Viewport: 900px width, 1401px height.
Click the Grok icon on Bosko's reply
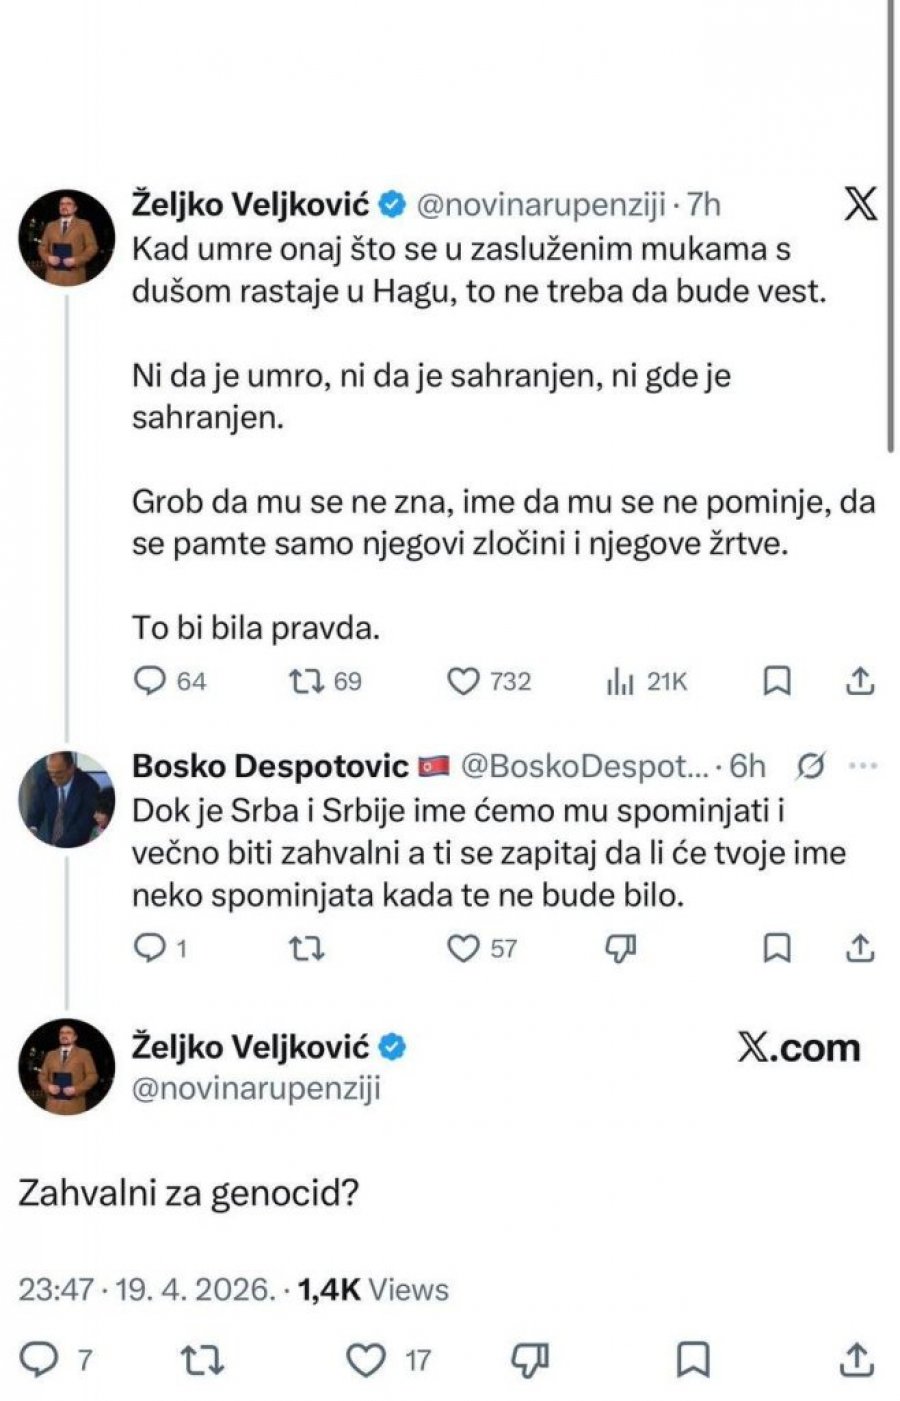812,767
